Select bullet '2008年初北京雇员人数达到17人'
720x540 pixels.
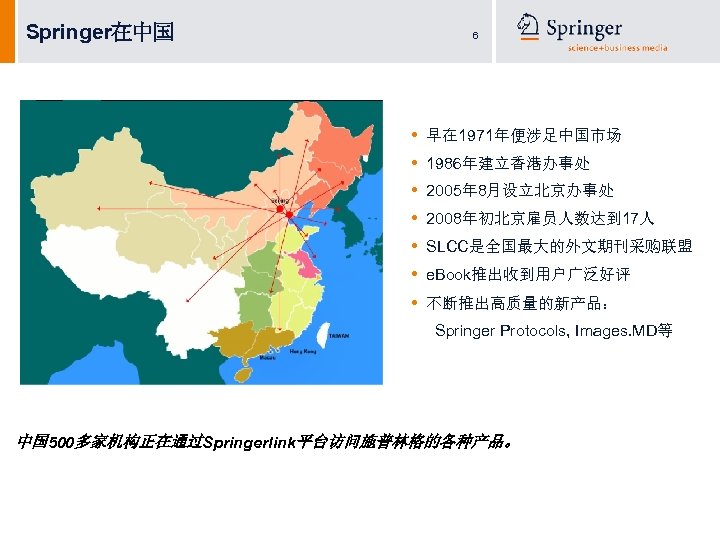540,218
